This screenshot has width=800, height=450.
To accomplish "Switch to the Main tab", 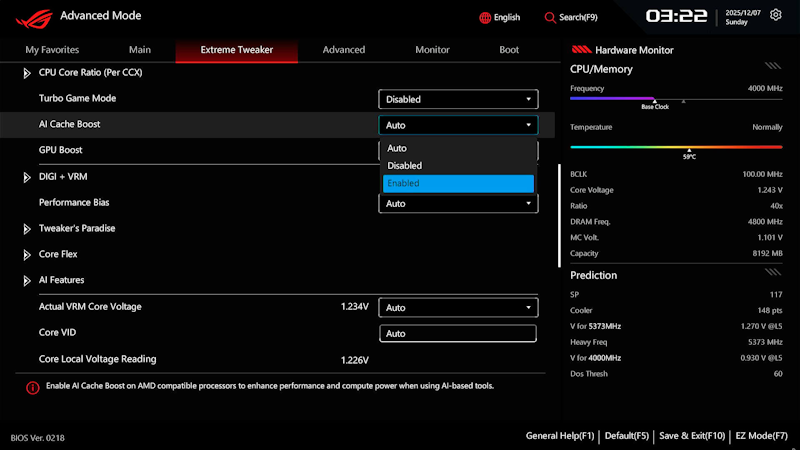I will (140, 50).
